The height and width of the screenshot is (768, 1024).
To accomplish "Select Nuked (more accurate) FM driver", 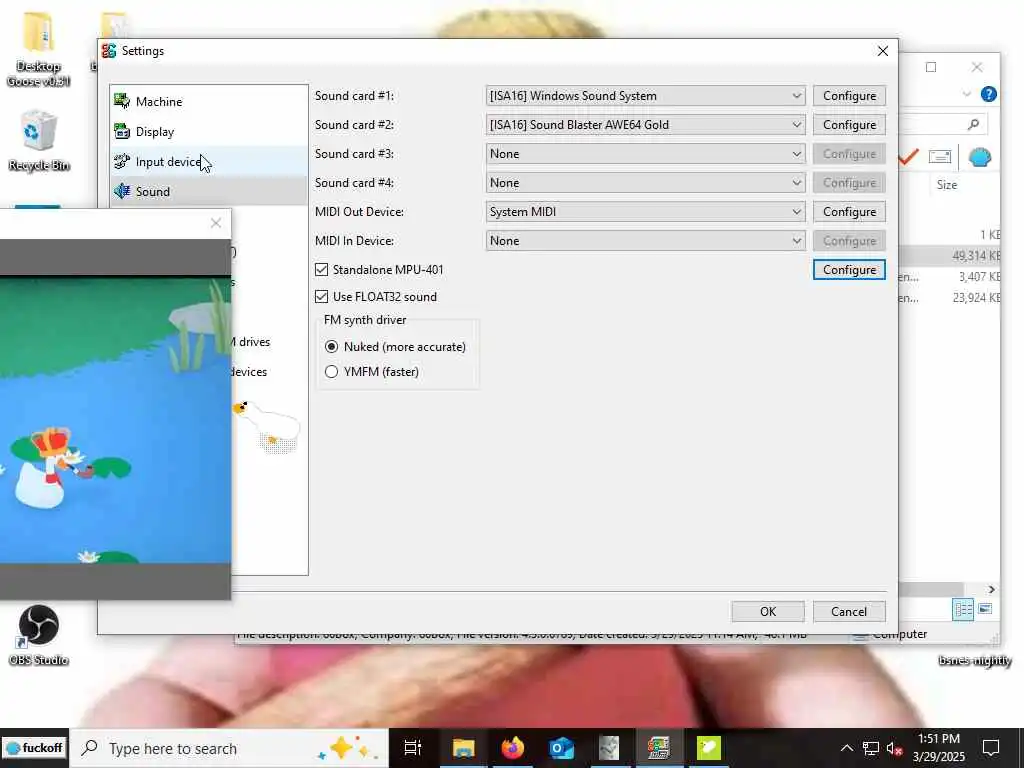I will [332, 347].
